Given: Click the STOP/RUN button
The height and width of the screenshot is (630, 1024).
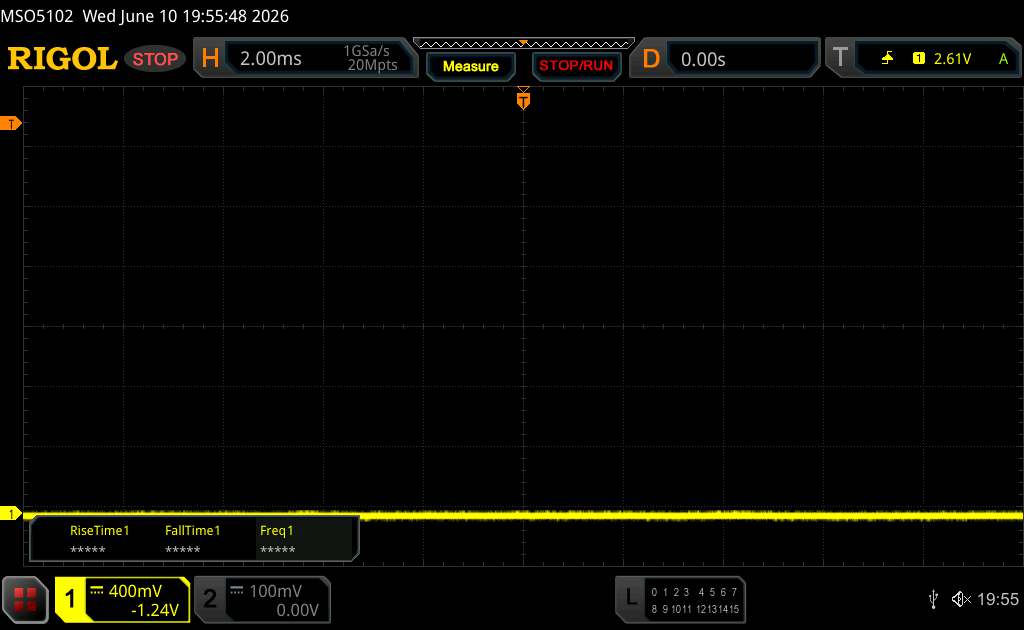Looking at the screenshot, I should 576,65.
